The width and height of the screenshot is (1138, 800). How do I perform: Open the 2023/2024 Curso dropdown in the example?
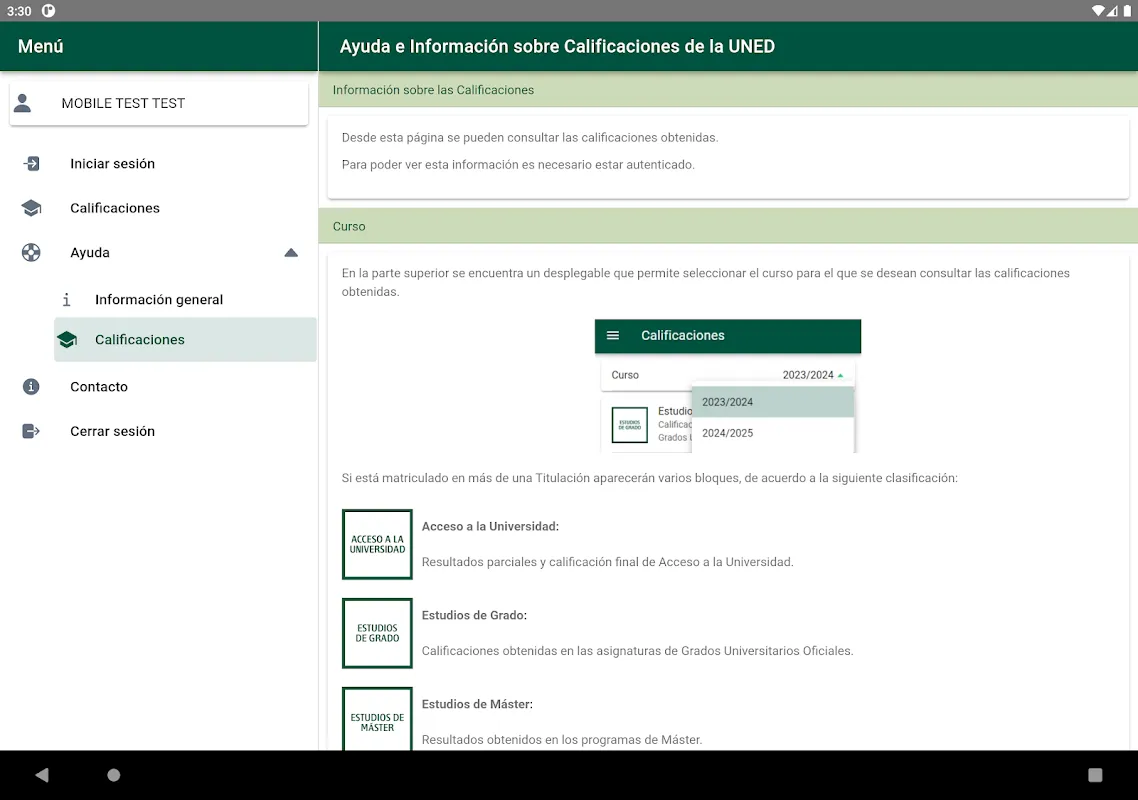point(813,375)
